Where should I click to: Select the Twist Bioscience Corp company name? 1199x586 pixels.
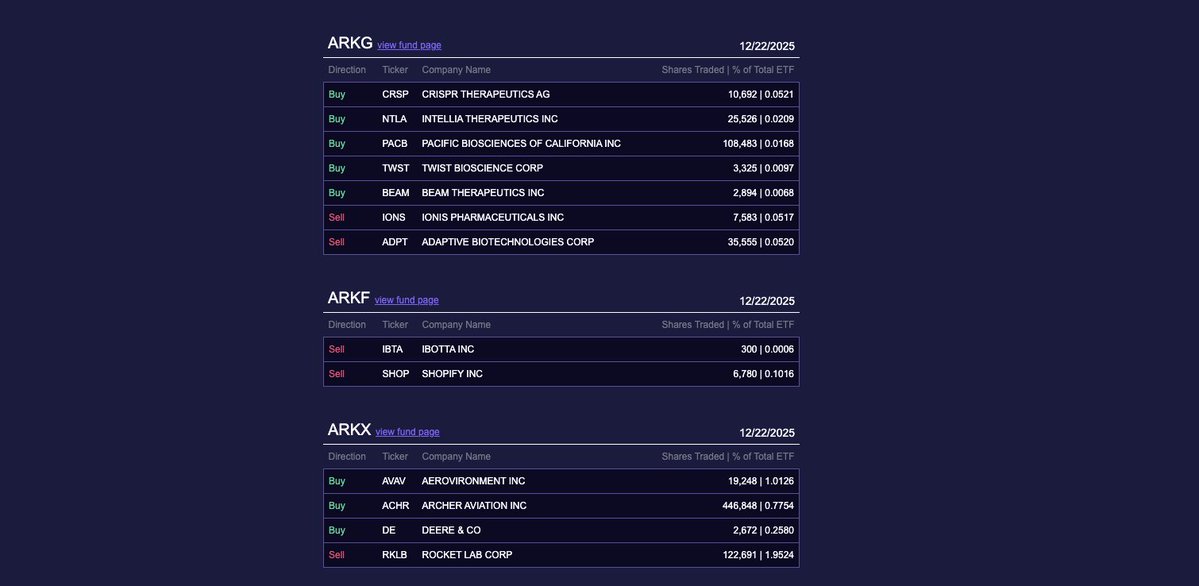click(x=482, y=168)
